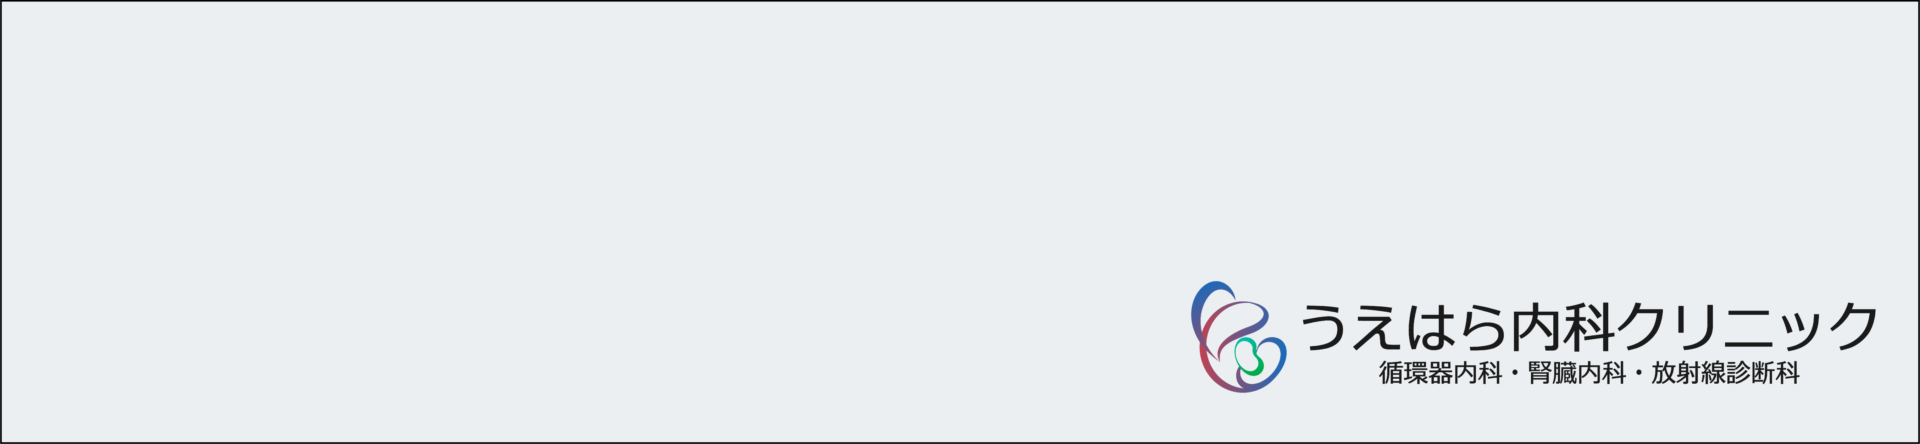The image size is (1920, 444).
Task: Click the dot separator after 循環器内科
Action: coord(1515,374)
